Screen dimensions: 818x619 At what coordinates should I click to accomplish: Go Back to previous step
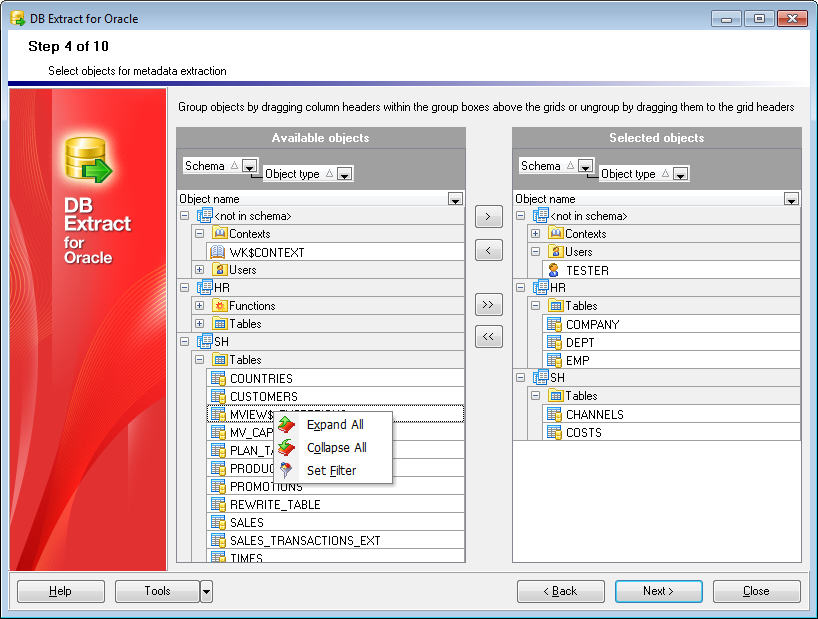[x=560, y=591]
